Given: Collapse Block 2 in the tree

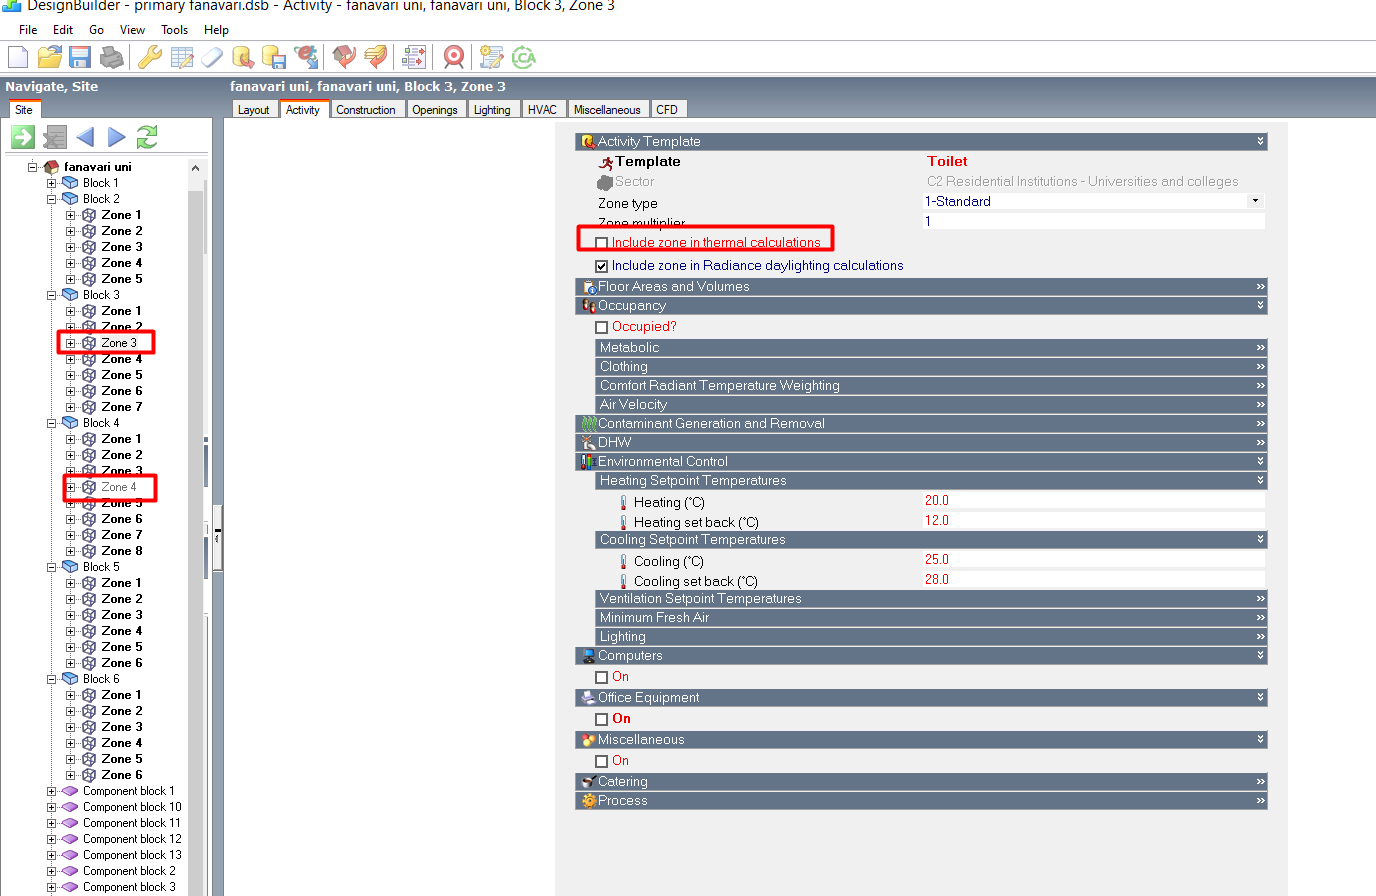Looking at the screenshot, I should (52, 199).
